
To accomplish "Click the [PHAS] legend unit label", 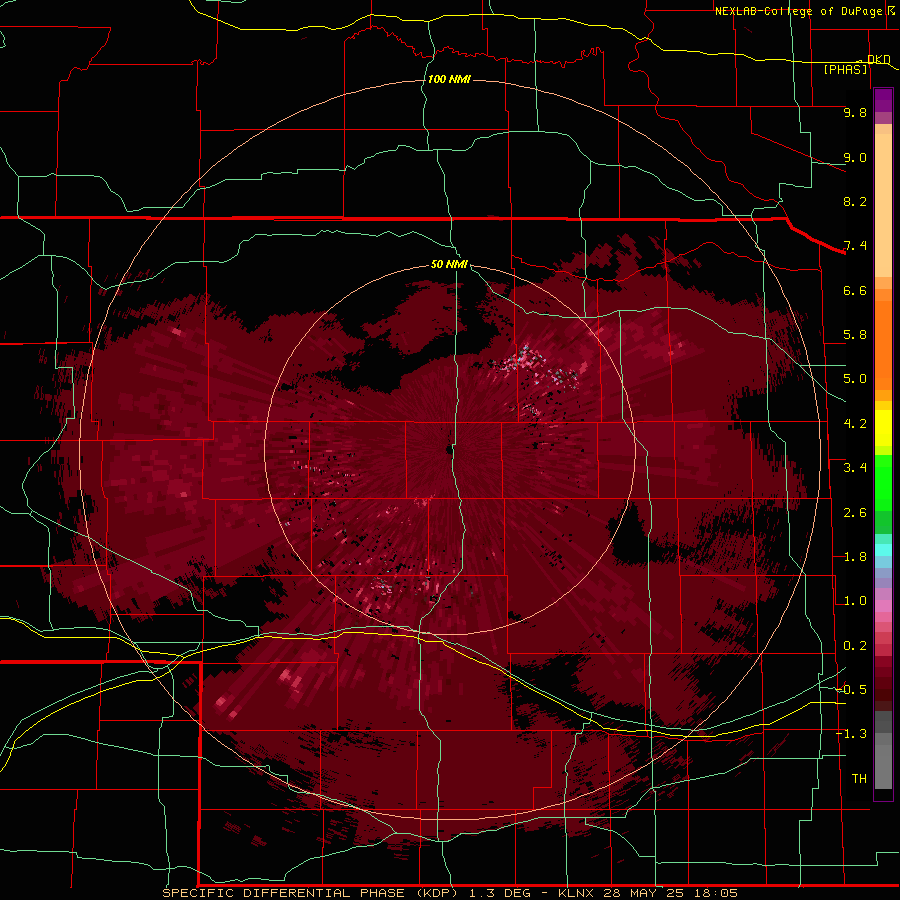I will click(845, 69).
